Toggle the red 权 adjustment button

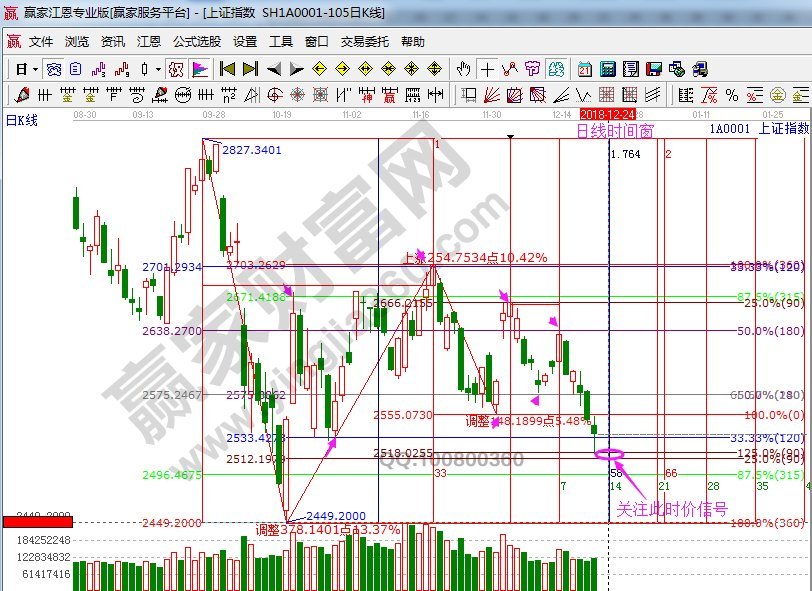(175, 69)
